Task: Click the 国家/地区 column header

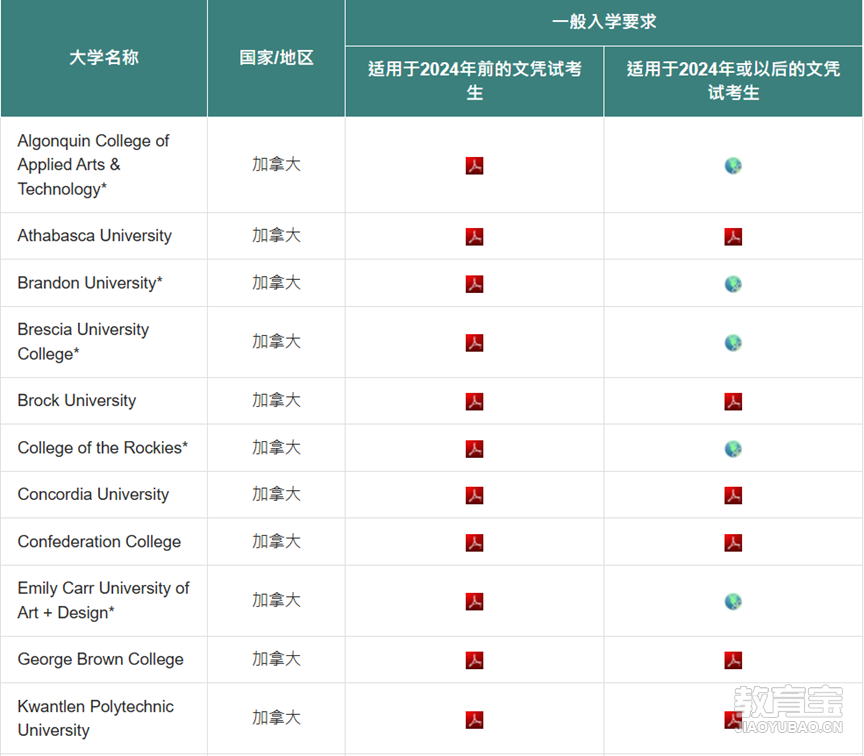Action: (276, 57)
